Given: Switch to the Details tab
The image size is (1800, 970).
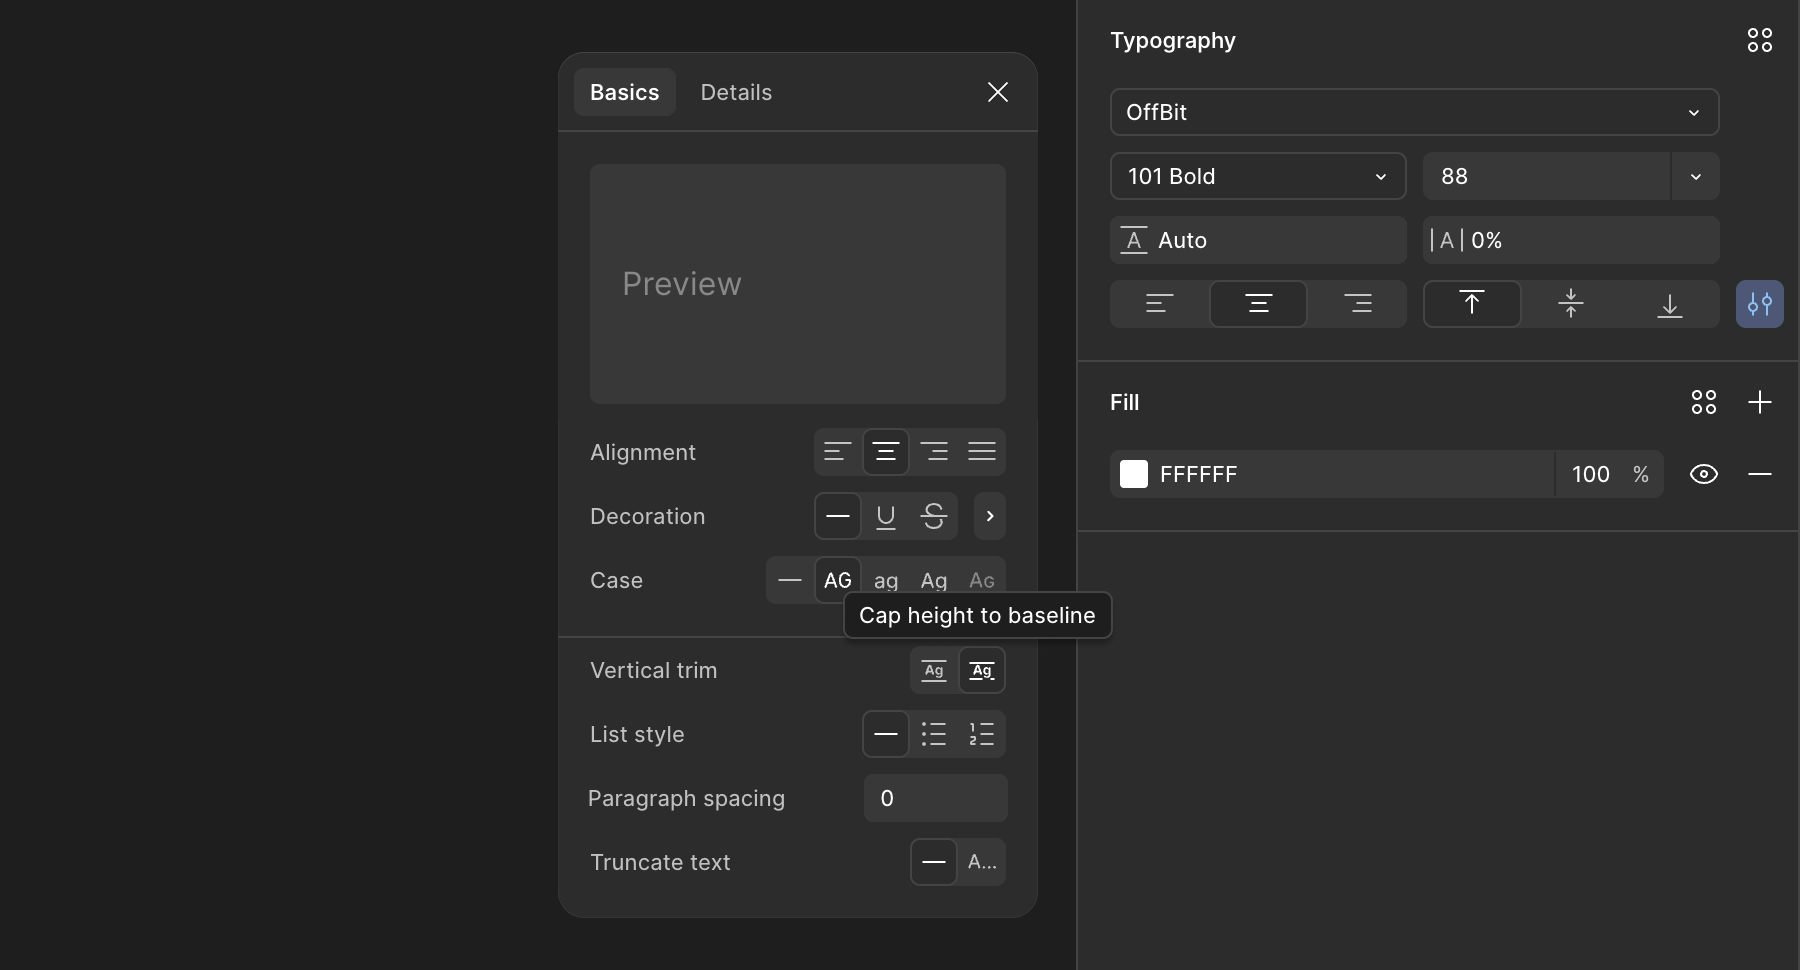Looking at the screenshot, I should tap(736, 92).
